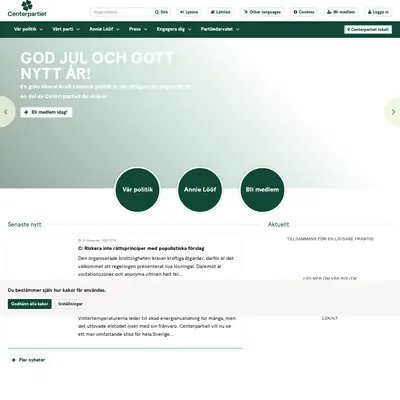Screen dimensions: 400x400
Task: Expand the Vår politik menu
Action: [28, 29]
